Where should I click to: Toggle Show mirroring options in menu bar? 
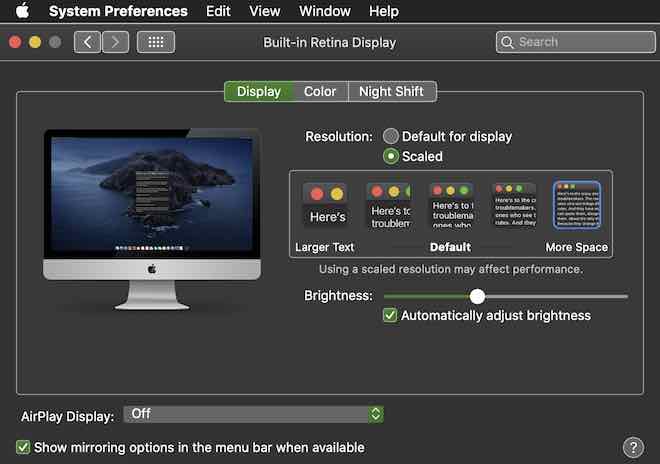(23, 447)
